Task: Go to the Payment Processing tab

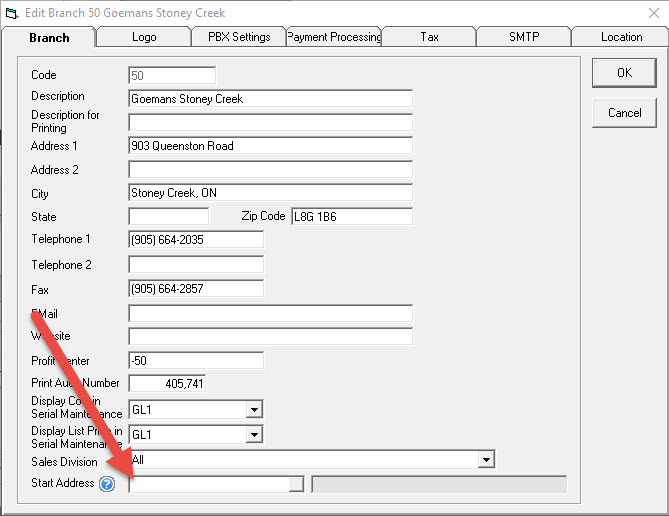Action: pos(334,37)
